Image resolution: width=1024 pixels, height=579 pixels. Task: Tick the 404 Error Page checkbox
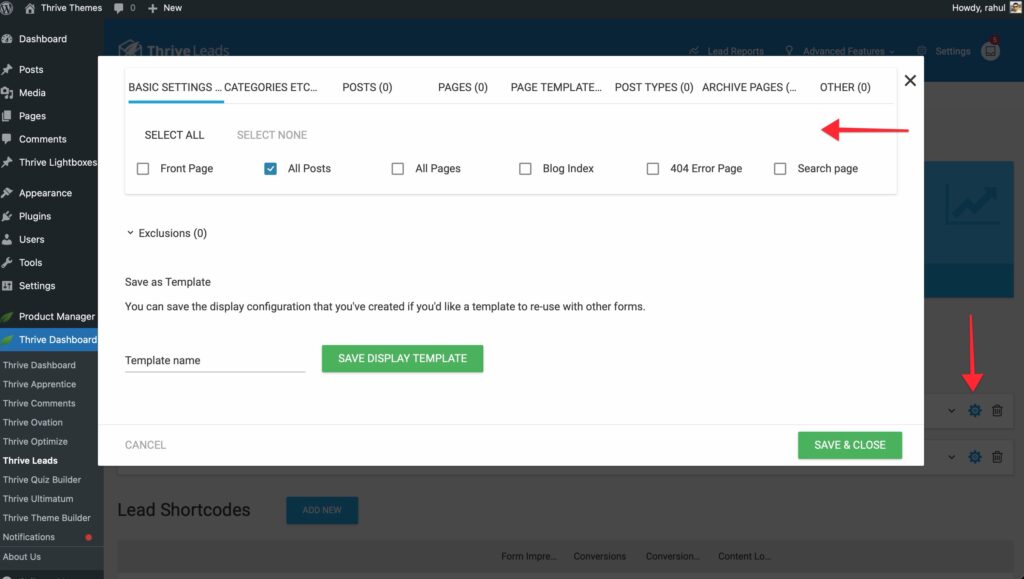[653, 169]
